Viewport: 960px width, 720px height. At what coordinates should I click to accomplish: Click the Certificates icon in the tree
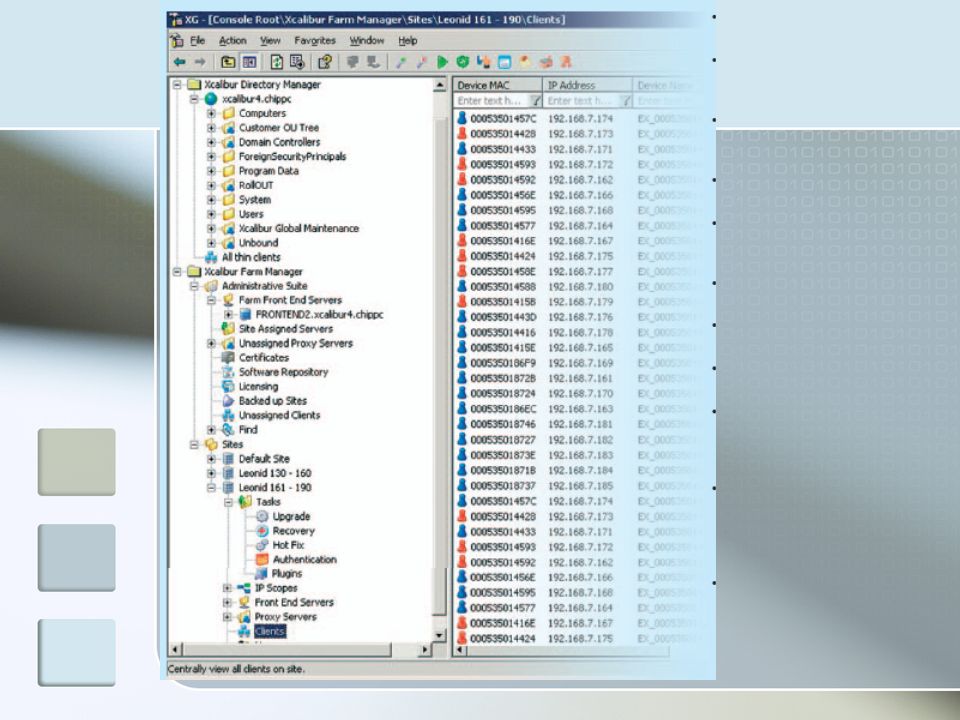click(x=228, y=358)
